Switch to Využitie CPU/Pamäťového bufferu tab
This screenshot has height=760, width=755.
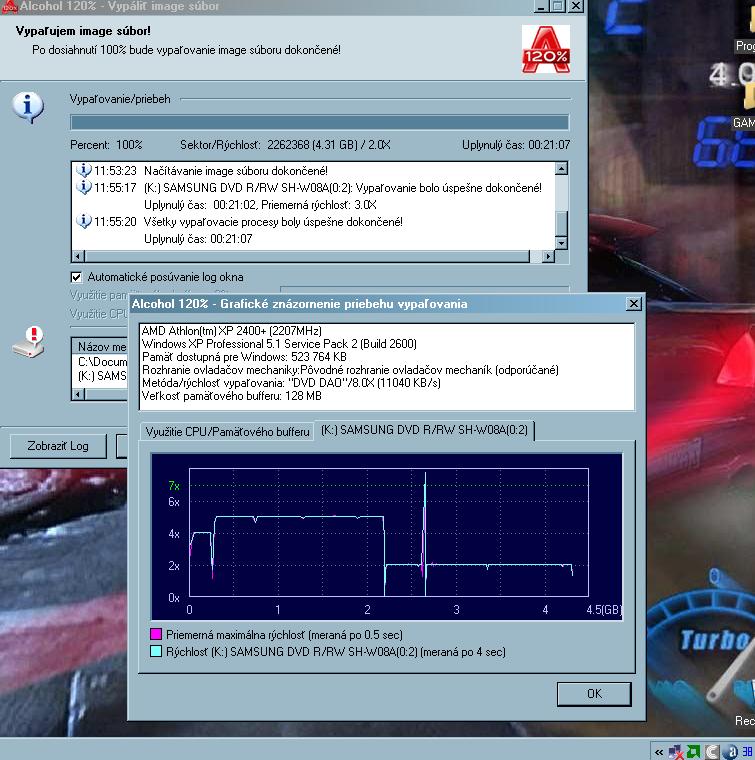[226, 431]
